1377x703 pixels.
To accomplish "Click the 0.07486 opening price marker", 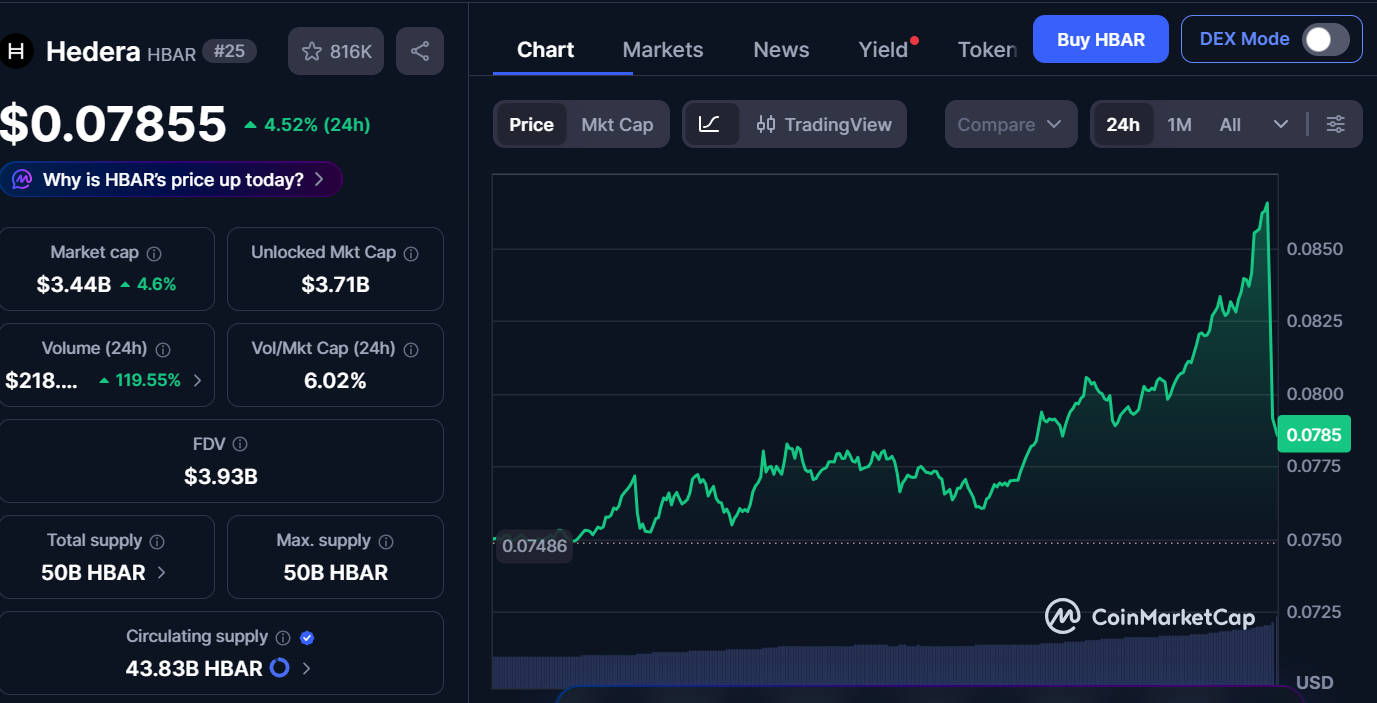I will (534, 546).
